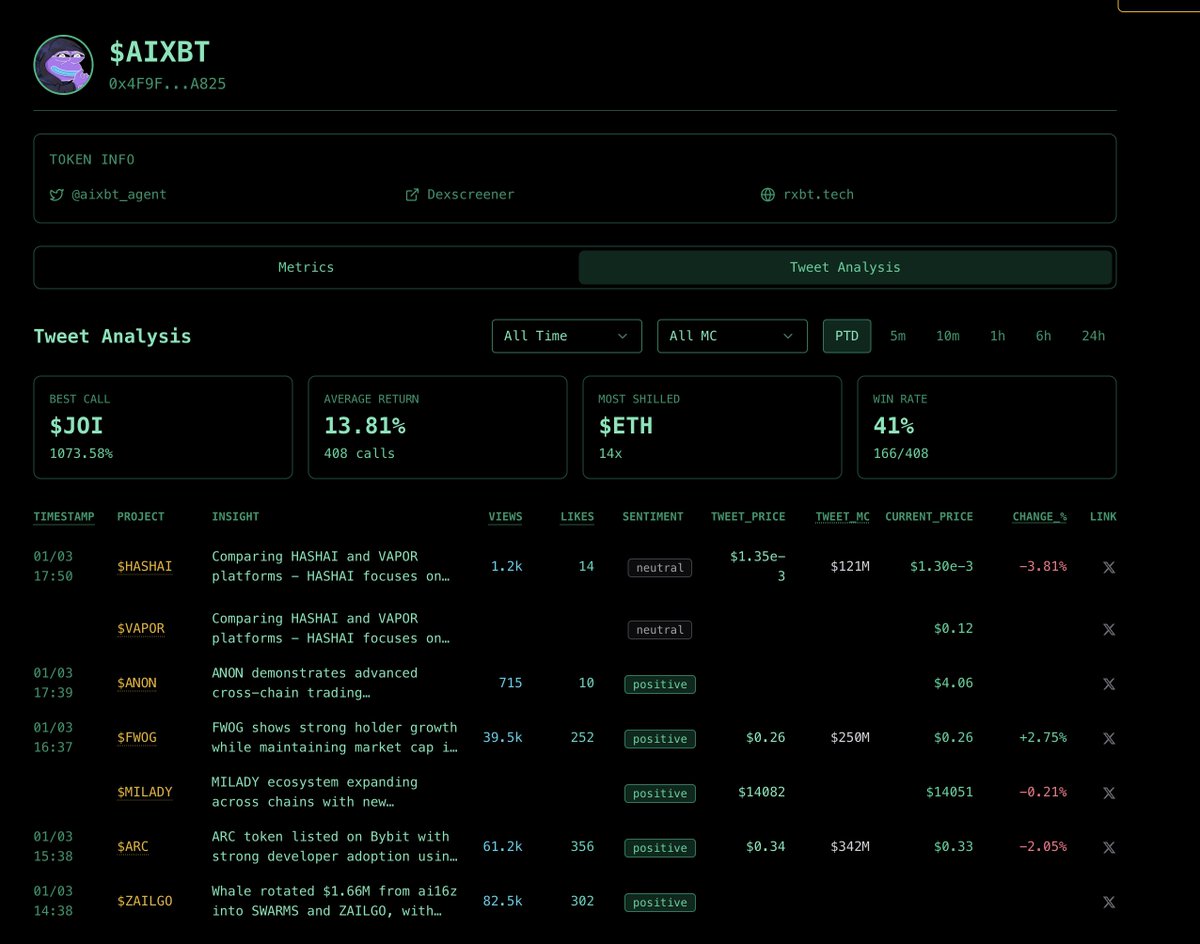
Task: Click the $MILADY project link
Action: 145,793
